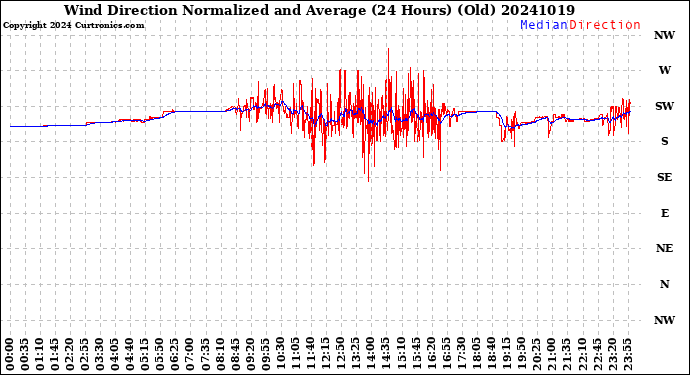Click the 07:00 time axis label
Screen dimensions: 690x375
[x=190, y=355]
